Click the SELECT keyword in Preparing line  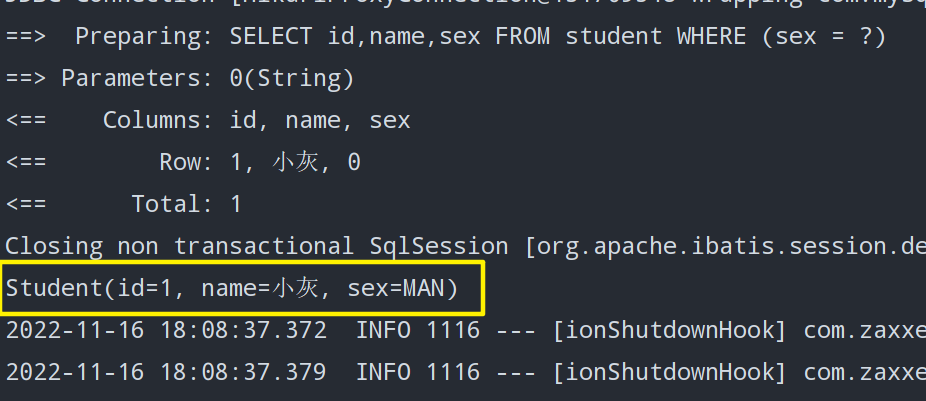pyautogui.click(x=270, y=37)
